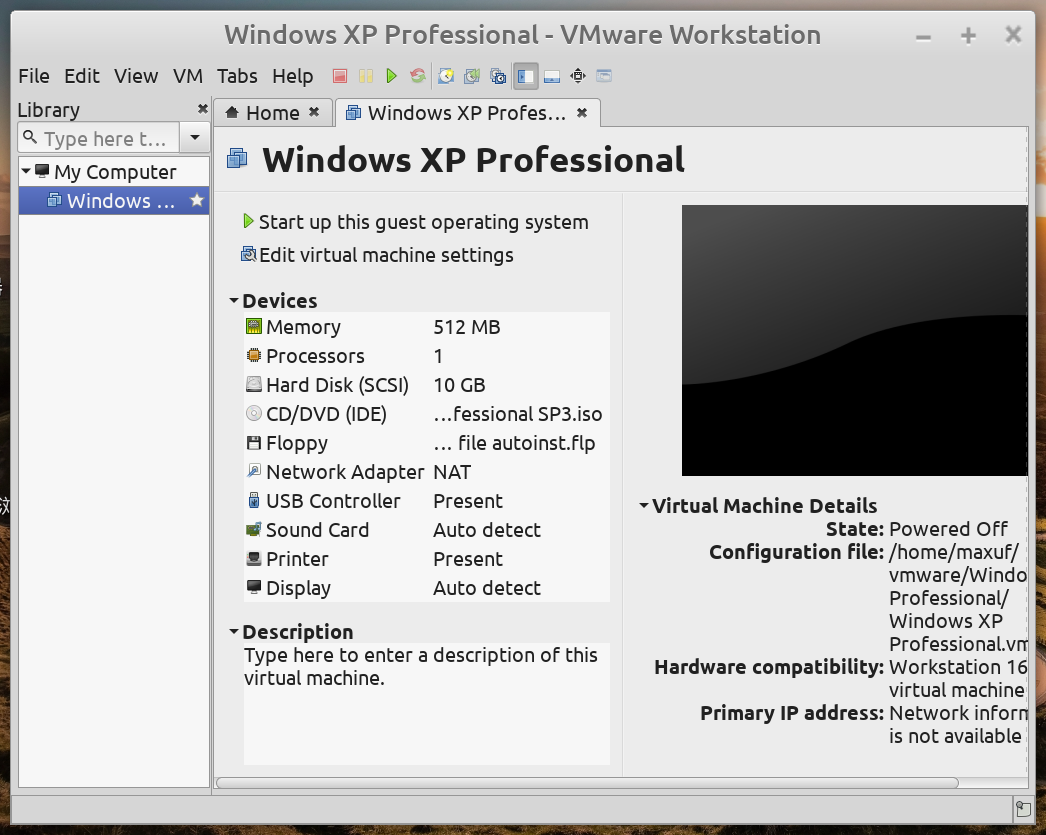
Task: Click the full screen mode toolbar icon
Action: click(x=578, y=76)
